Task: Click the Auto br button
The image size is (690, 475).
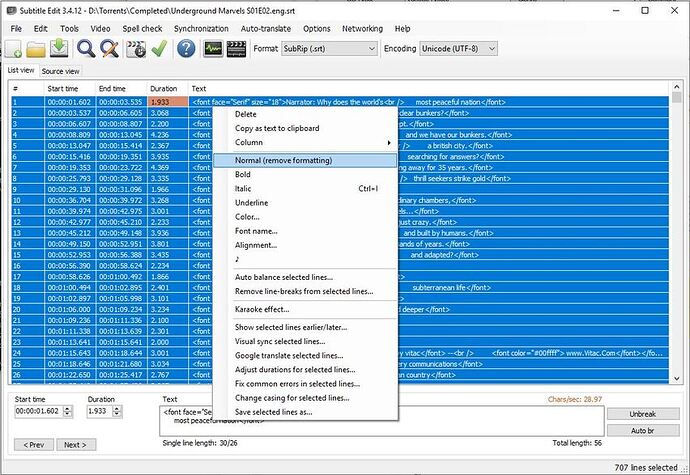Action: click(643, 429)
